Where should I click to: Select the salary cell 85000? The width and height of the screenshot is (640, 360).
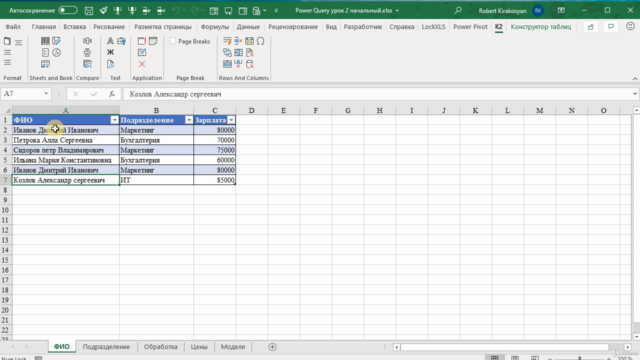[x=215, y=180]
